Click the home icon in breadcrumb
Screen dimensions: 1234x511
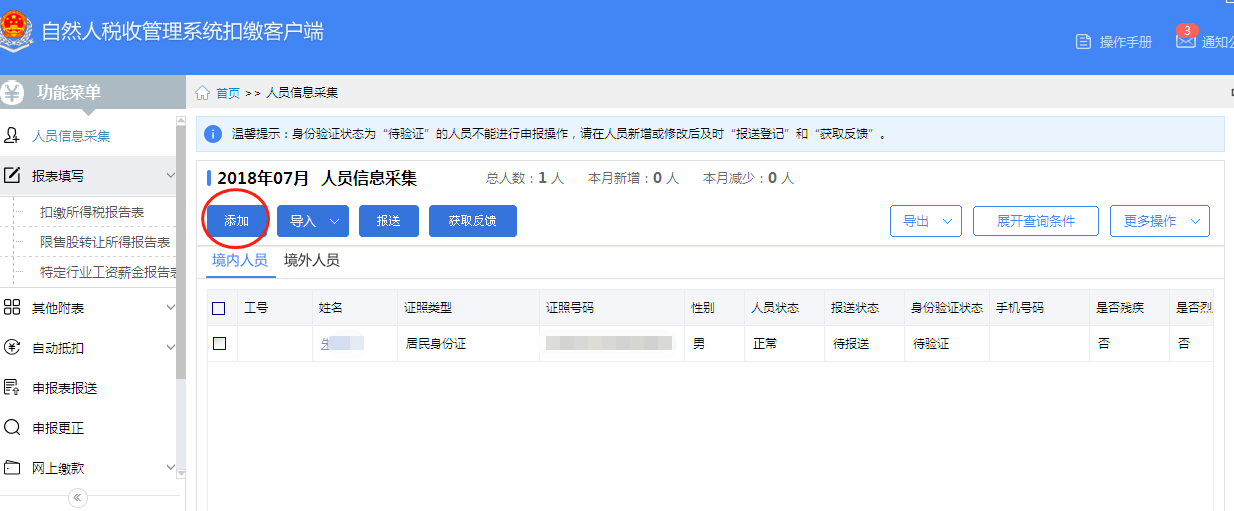(x=203, y=93)
